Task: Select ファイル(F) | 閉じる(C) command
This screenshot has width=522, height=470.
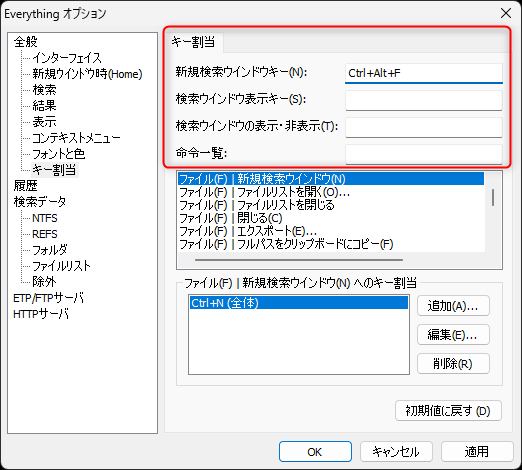Action: click(x=331, y=218)
